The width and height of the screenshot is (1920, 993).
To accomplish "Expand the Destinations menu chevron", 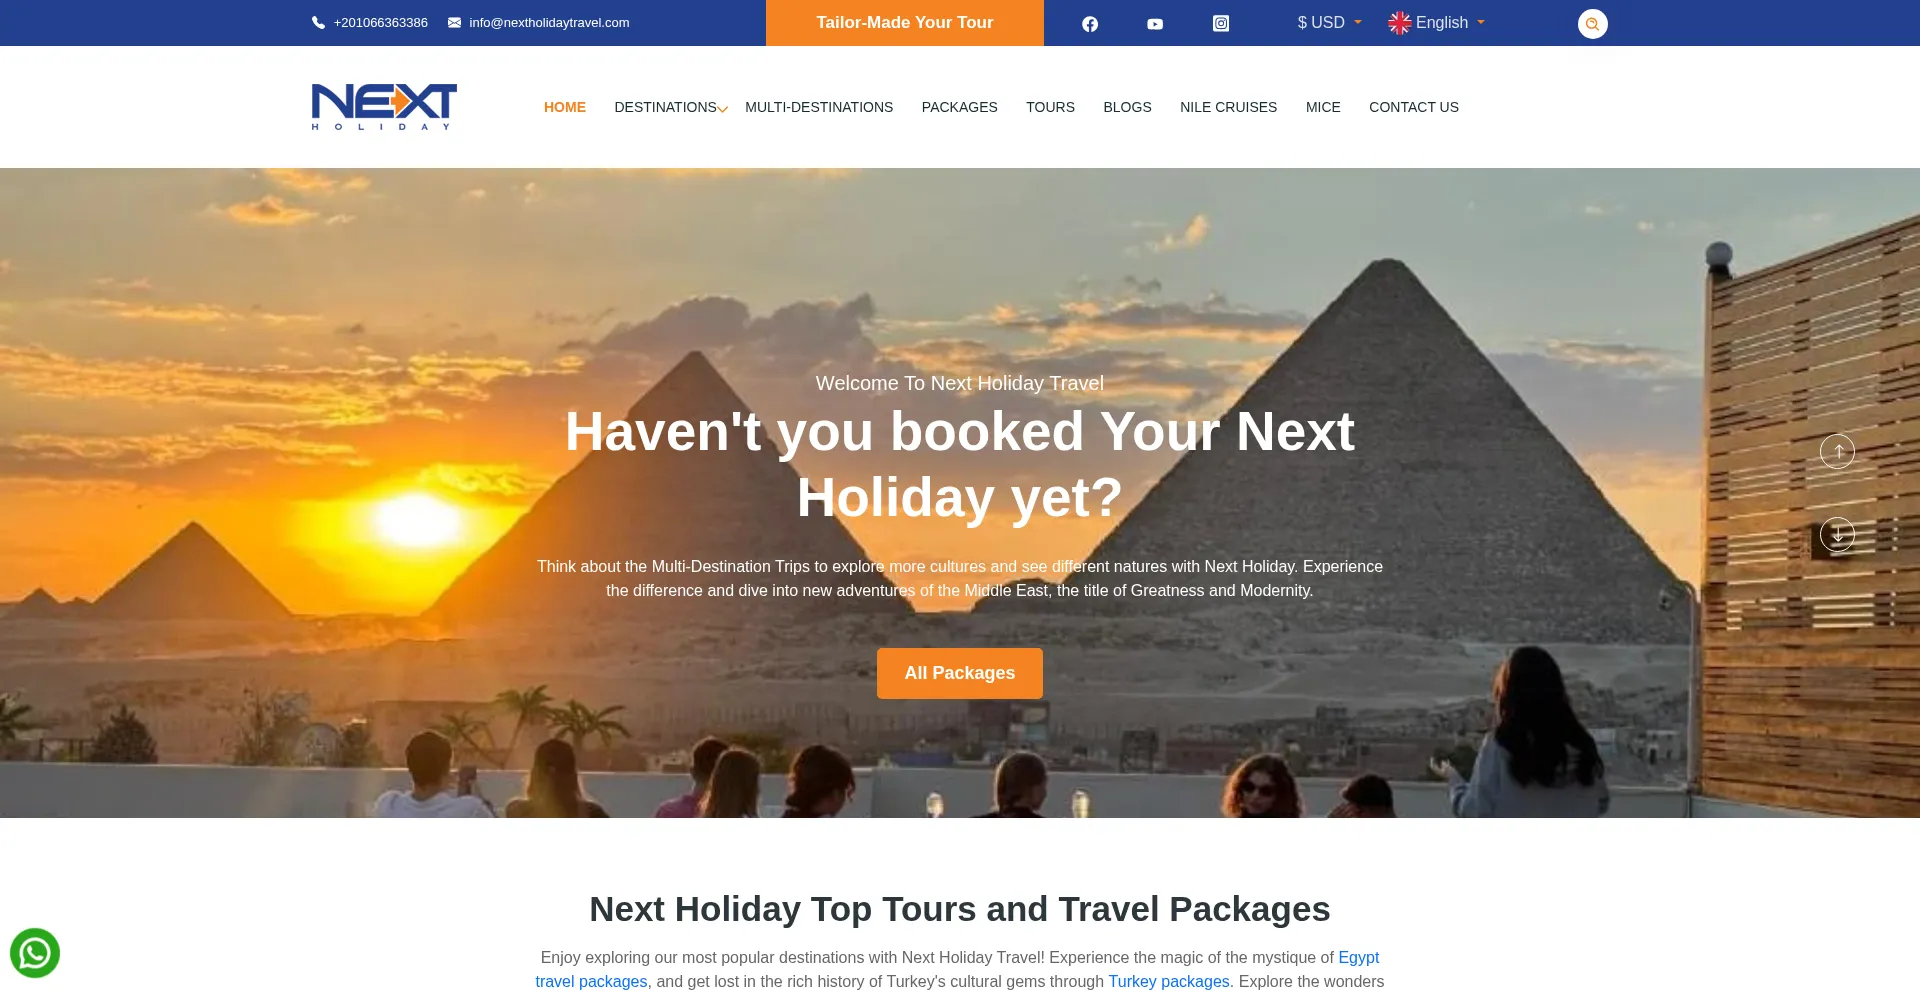I will 723,109.
